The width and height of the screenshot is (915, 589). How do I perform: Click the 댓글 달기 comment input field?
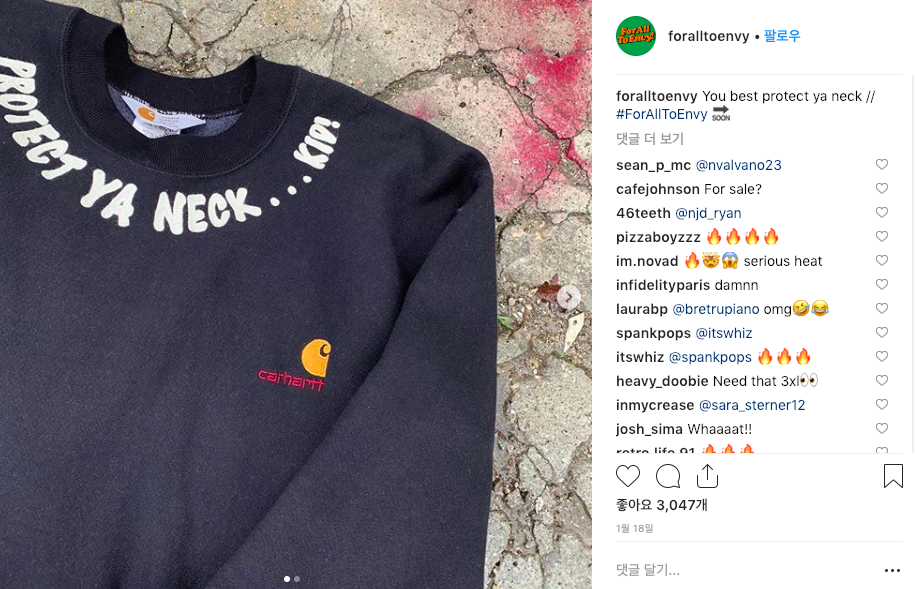(x=747, y=570)
